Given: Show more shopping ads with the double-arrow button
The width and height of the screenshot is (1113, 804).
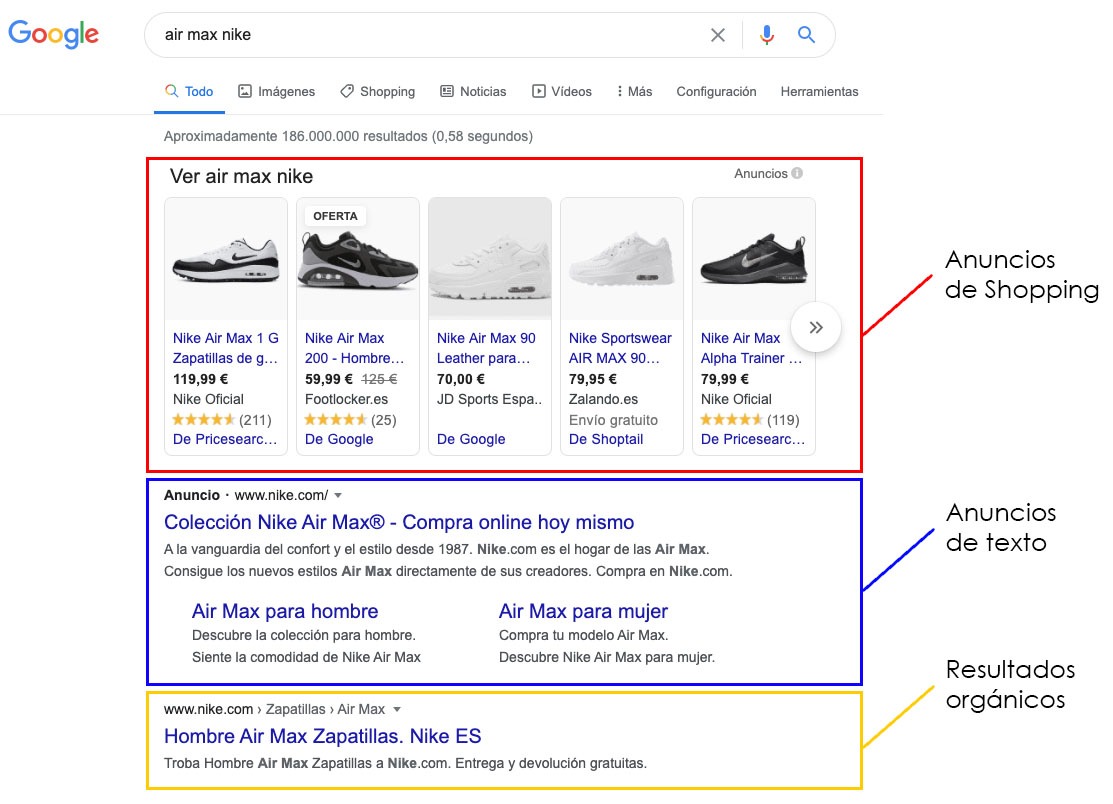Looking at the screenshot, I should click(x=816, y=327).
